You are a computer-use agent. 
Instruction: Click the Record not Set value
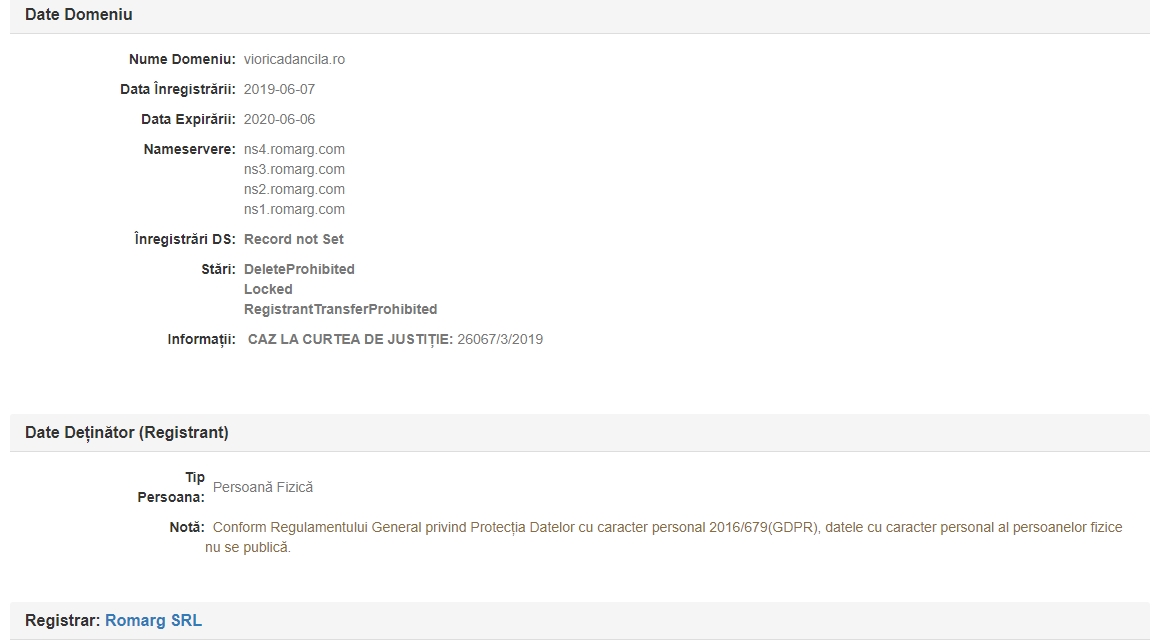pyautogui.click(x=293, y=239)
